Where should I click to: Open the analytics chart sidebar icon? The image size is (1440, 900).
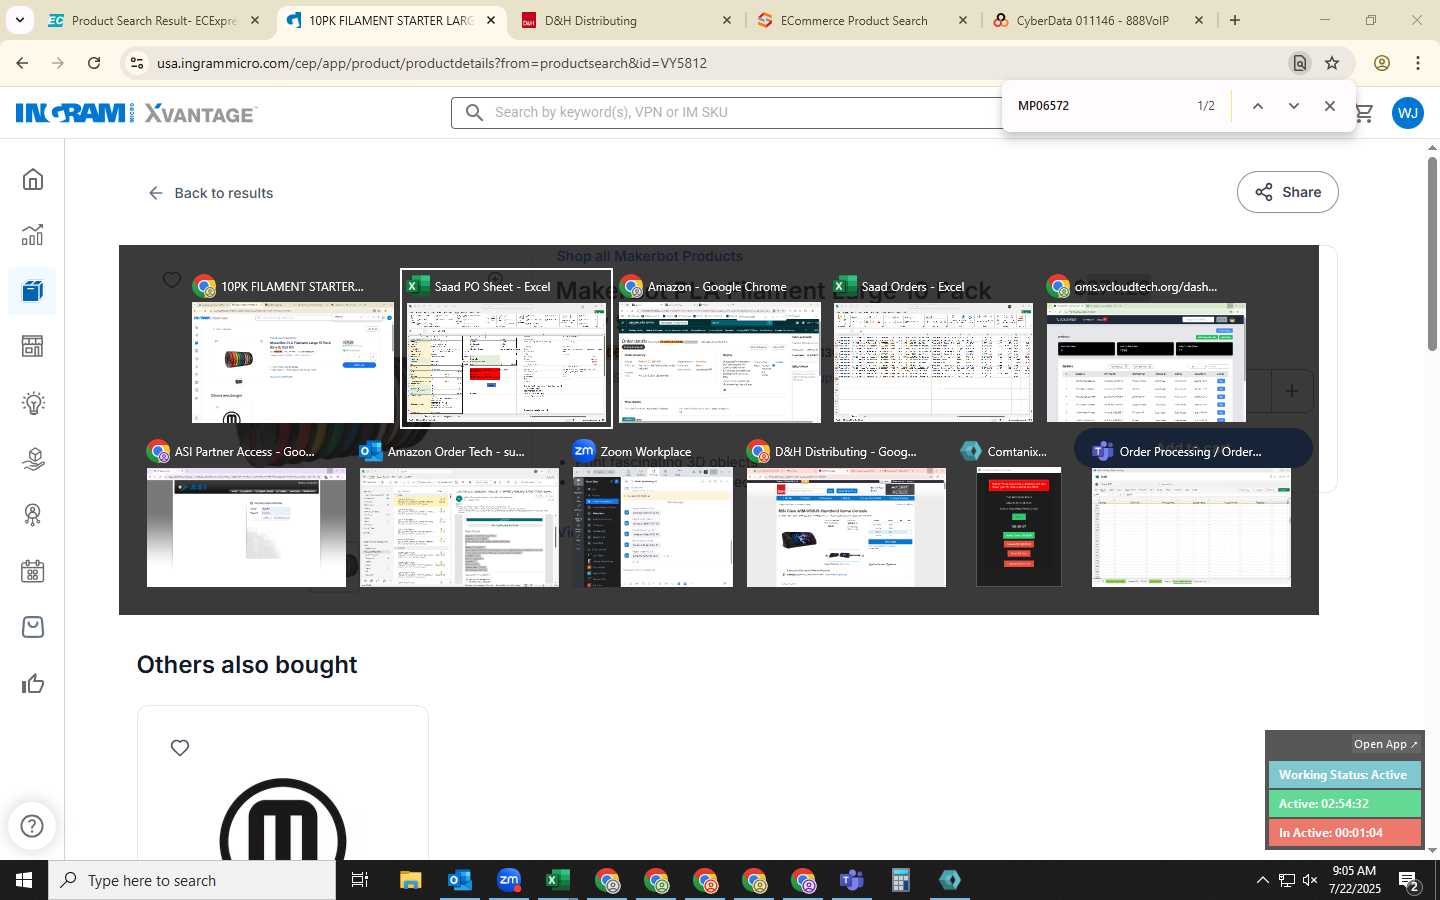tap(33, 235)
